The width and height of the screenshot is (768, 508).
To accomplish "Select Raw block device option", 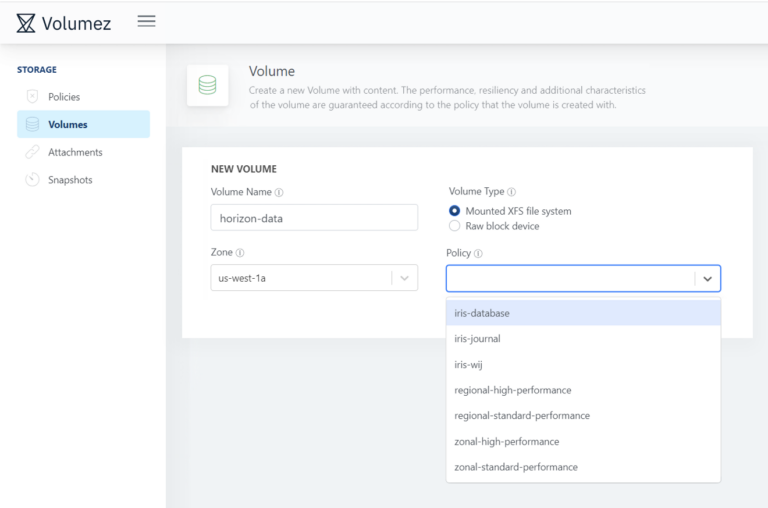I will (455, 226).
